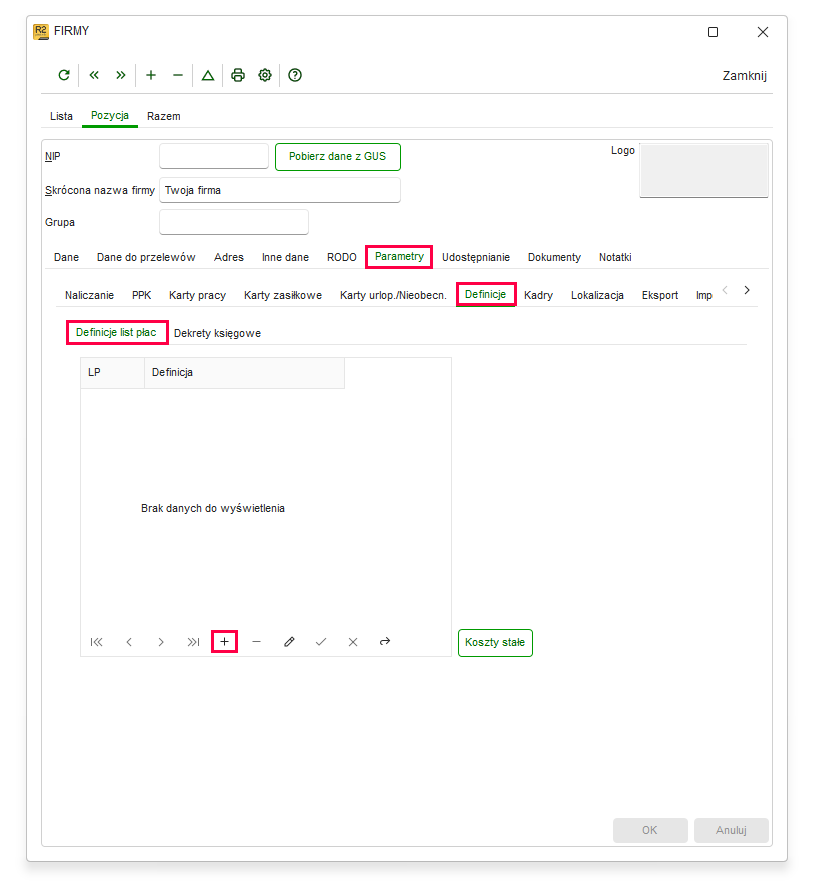This screenshot has height=883, width=813.
Task: Open the RODO tab
Action: tap(342, 257)
